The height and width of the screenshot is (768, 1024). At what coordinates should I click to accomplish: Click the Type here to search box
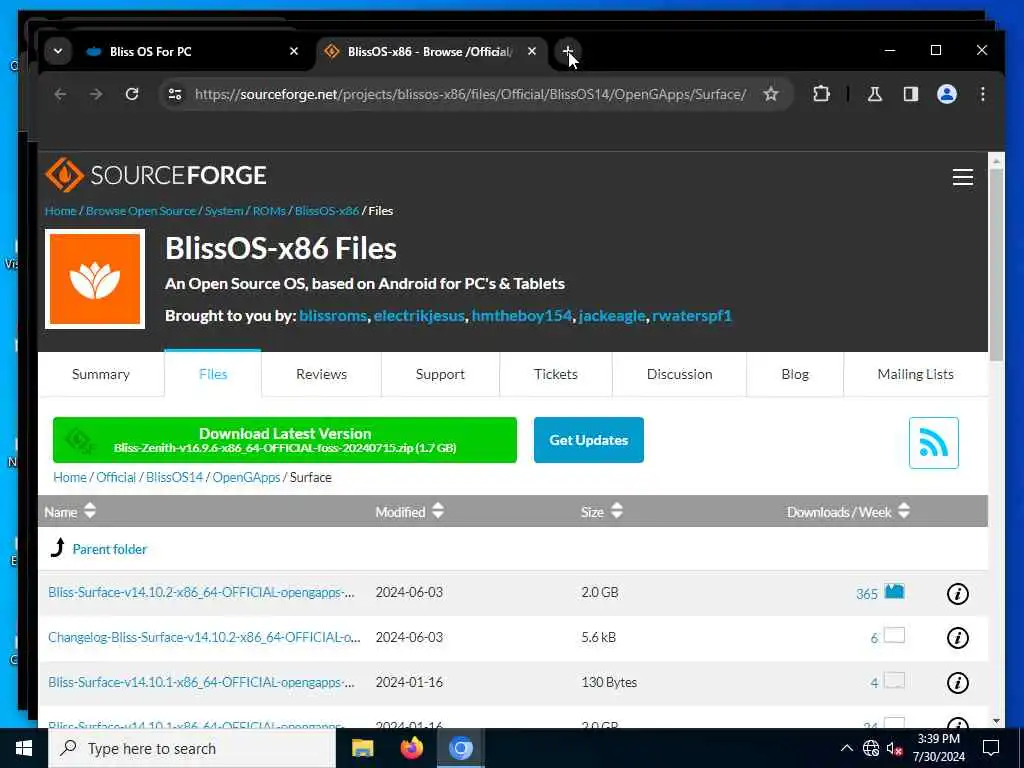click(x=192, y=748)
